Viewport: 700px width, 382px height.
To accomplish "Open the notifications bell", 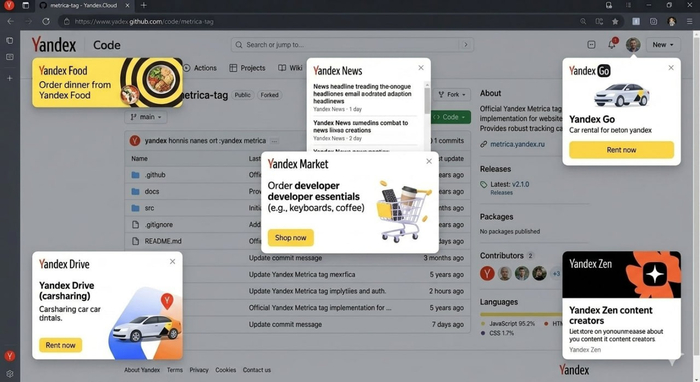I will click(612, 44).
